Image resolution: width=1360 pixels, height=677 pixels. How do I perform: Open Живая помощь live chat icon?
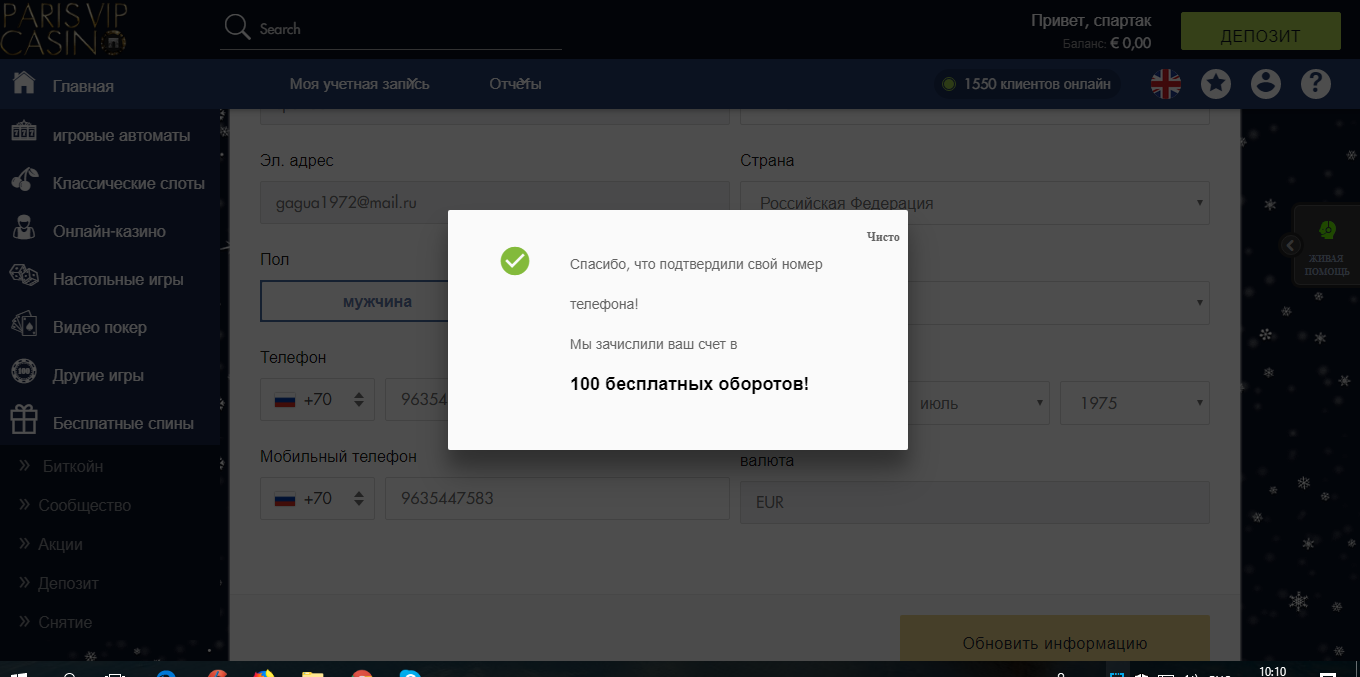pyautogui.click(x=1328, y=230)
